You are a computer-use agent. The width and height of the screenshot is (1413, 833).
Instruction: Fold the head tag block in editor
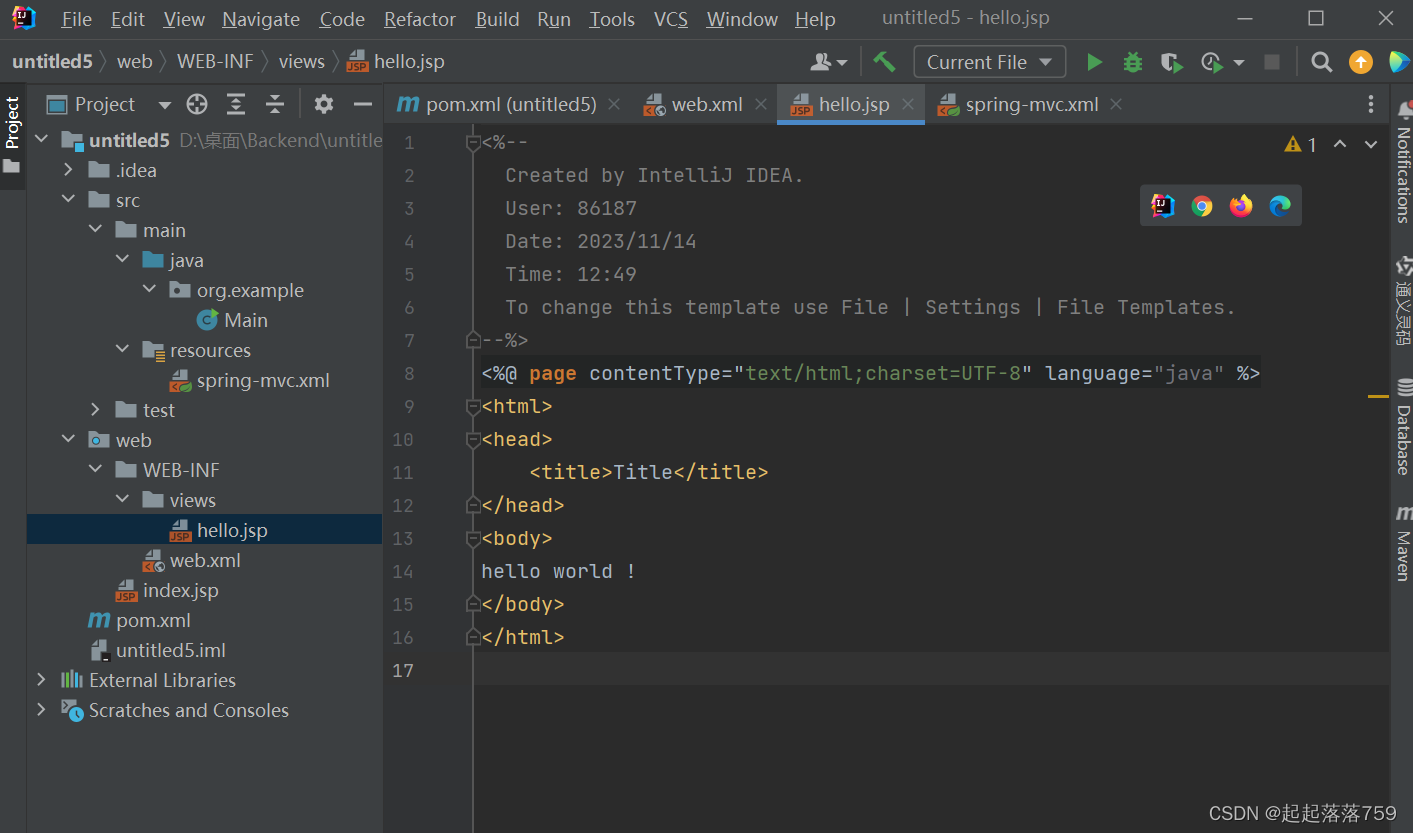[474, 439]
